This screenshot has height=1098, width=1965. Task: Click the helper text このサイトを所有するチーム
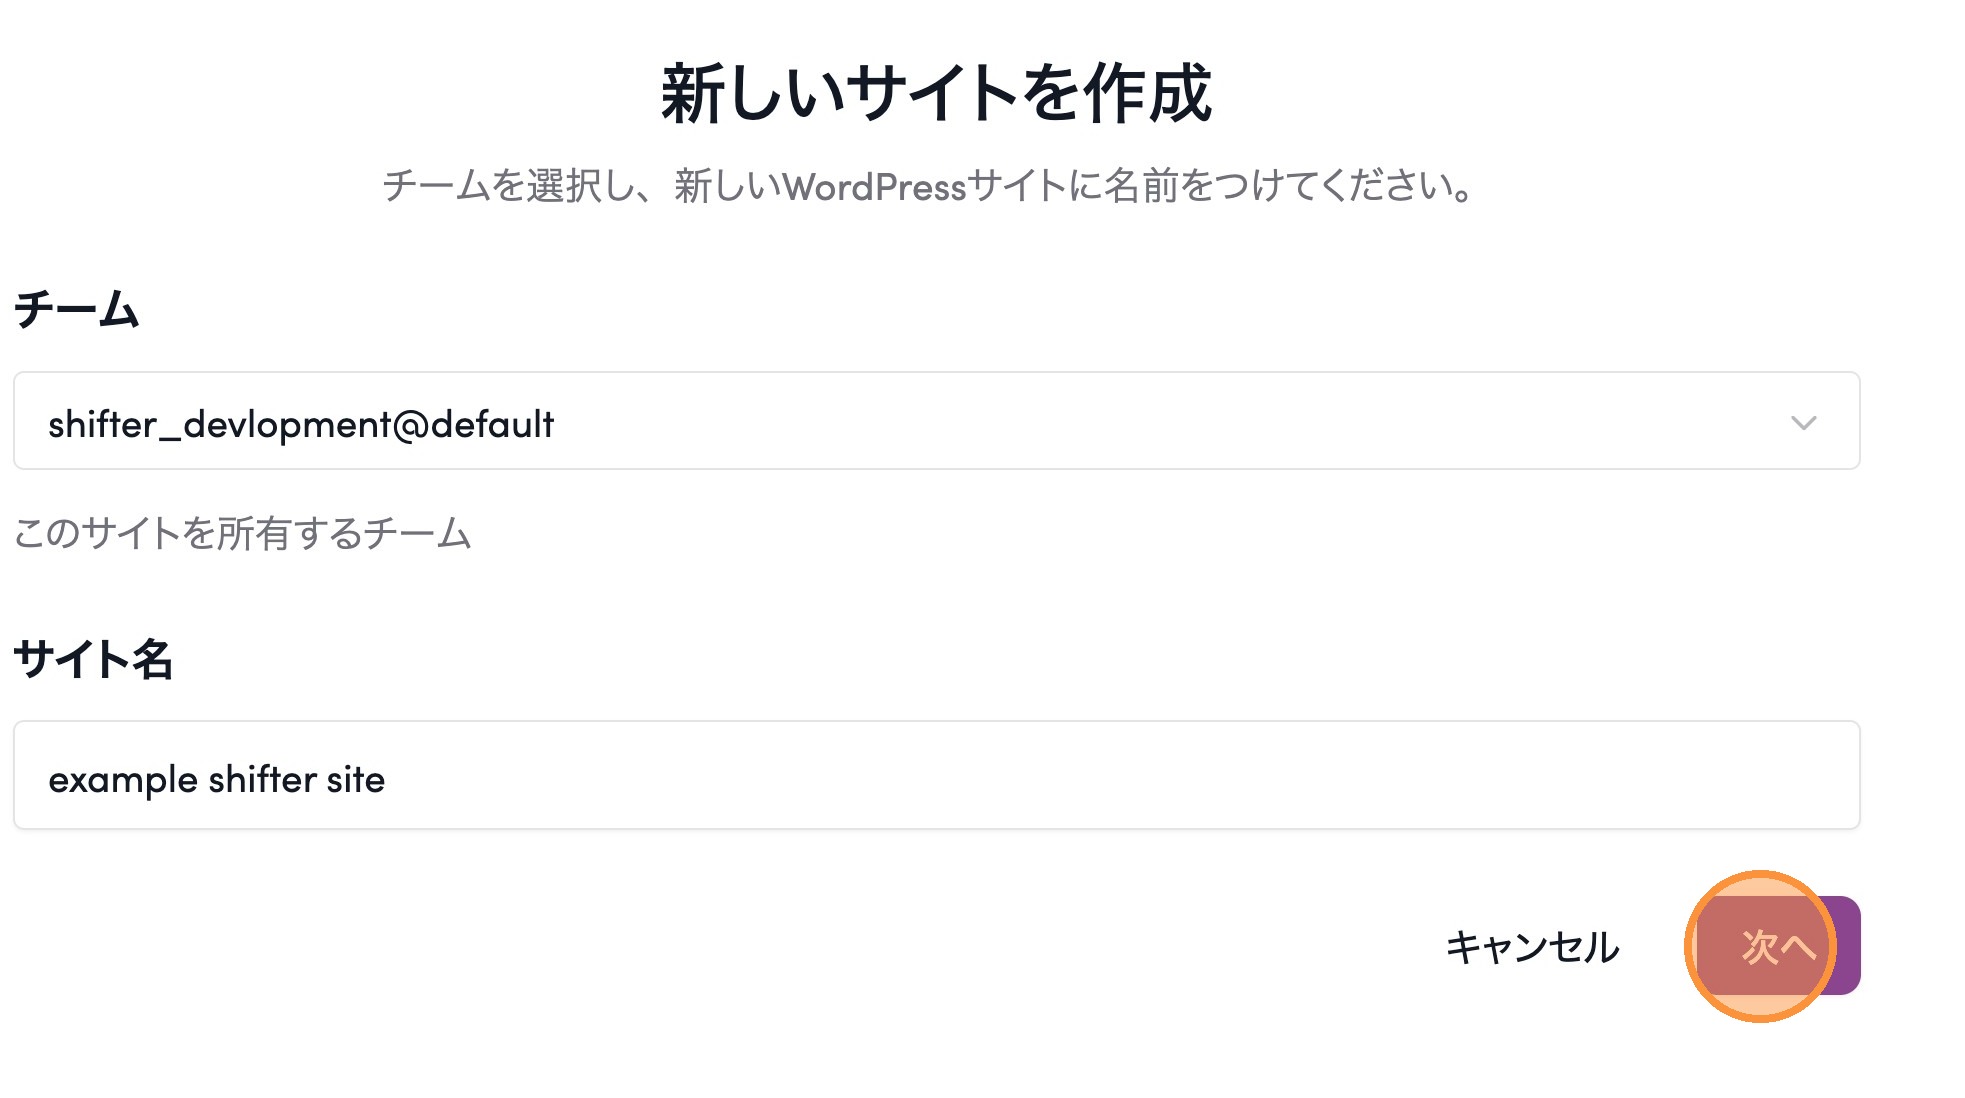pos(242,533)
